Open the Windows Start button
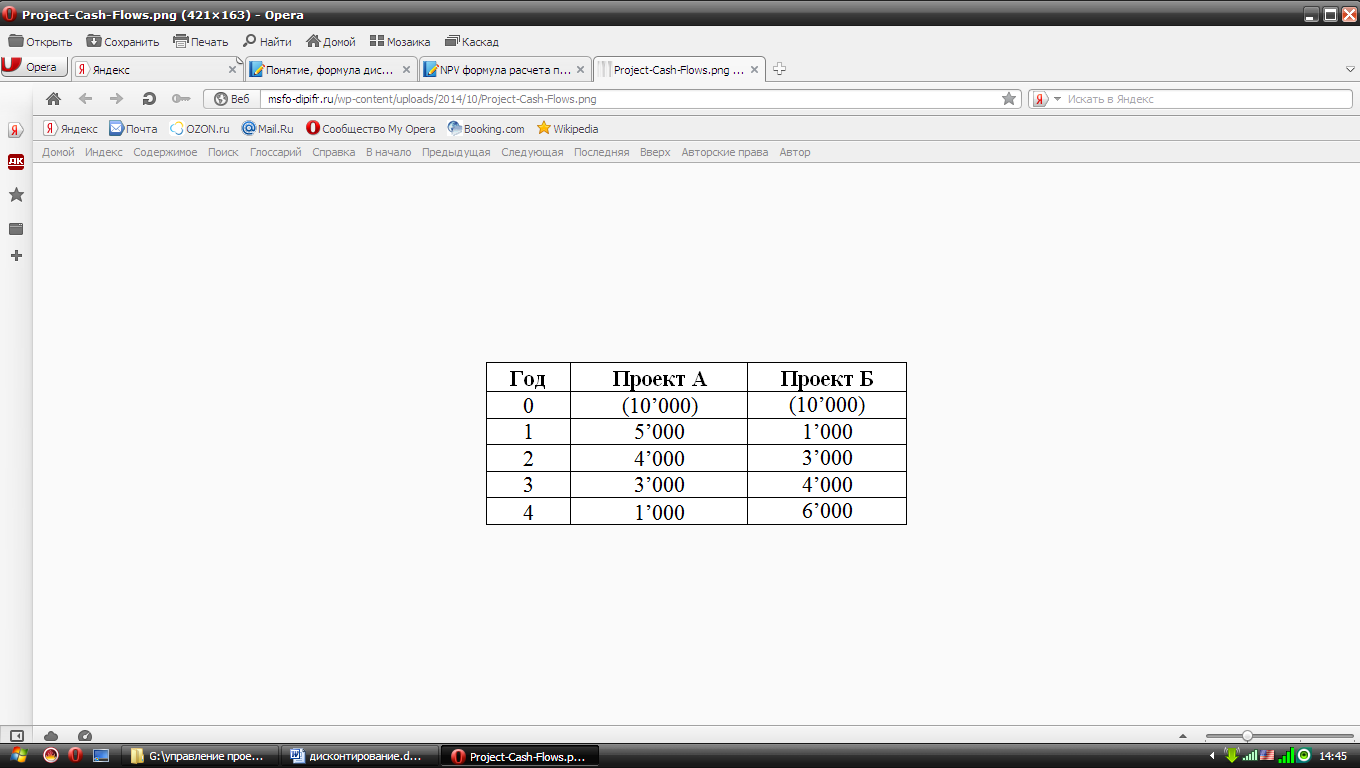The width and height of the screenshot is (1360, 768). click(18, 755)
